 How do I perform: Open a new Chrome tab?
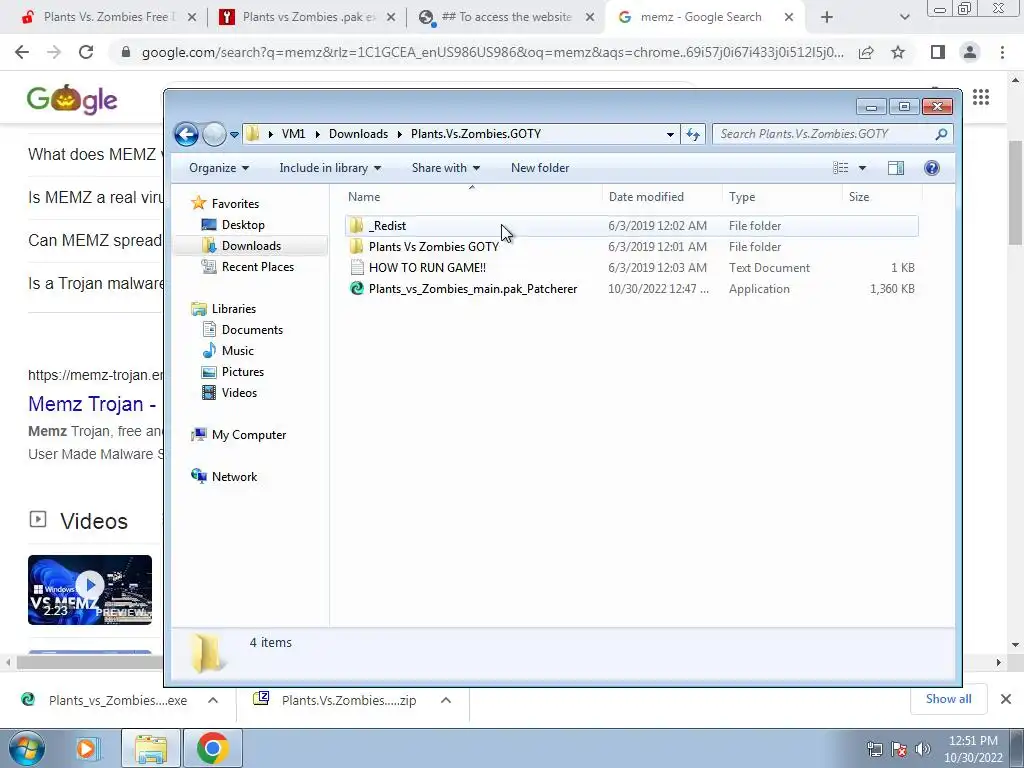click(x=827, y=18)
